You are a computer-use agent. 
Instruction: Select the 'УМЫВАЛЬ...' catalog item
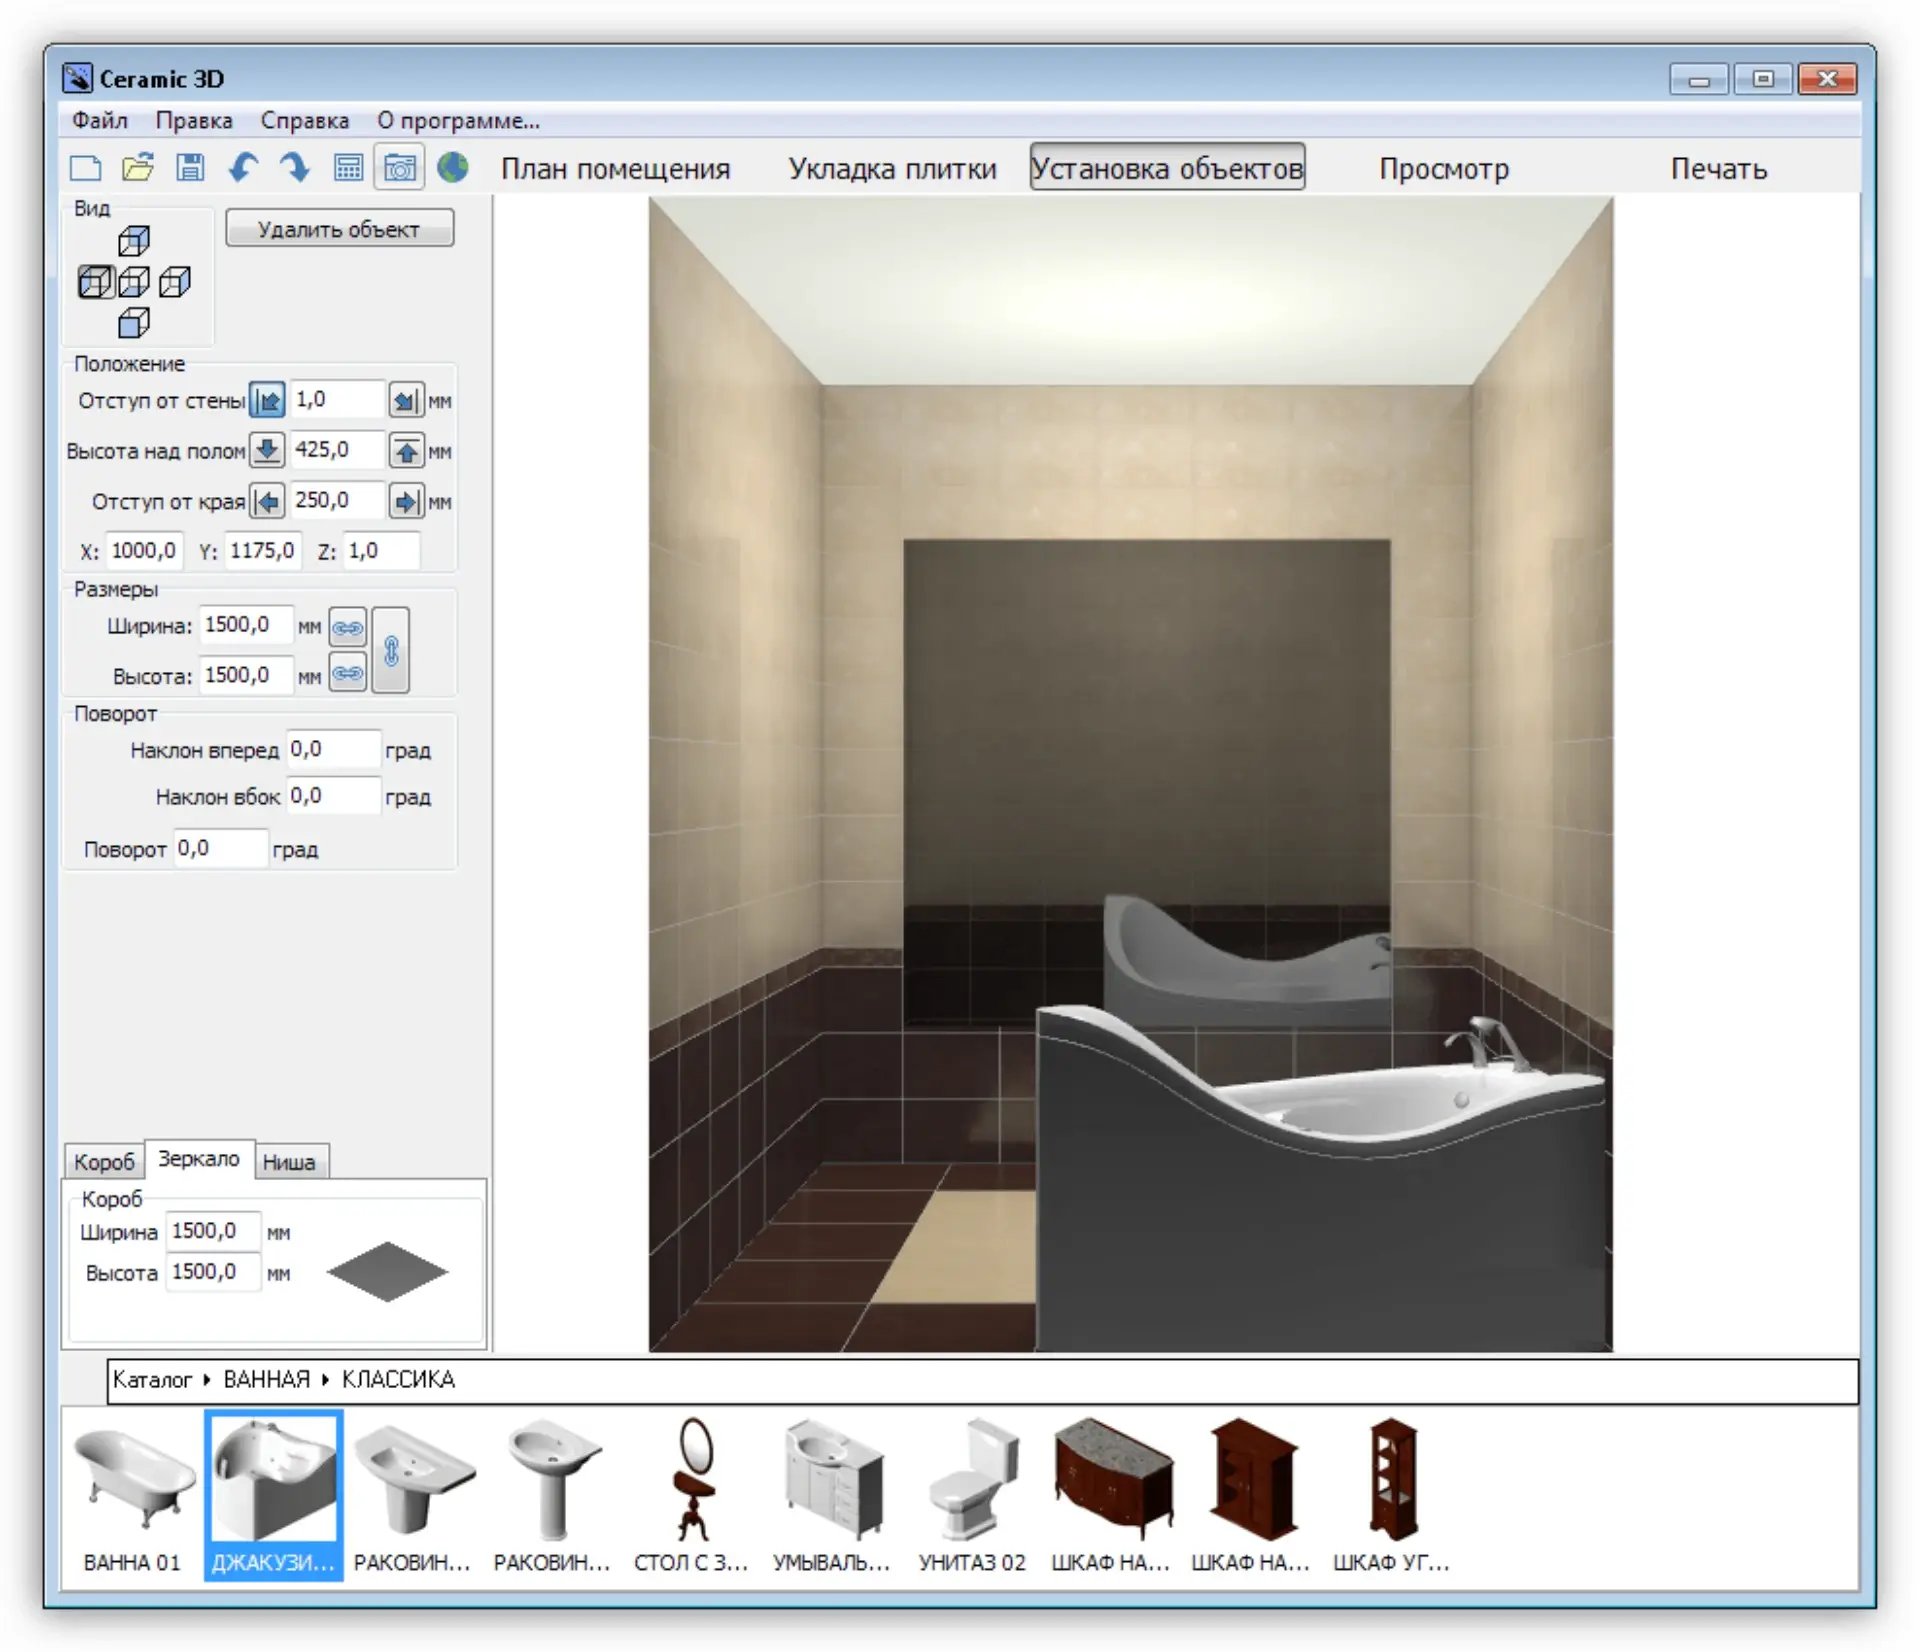click(831, 1496)
